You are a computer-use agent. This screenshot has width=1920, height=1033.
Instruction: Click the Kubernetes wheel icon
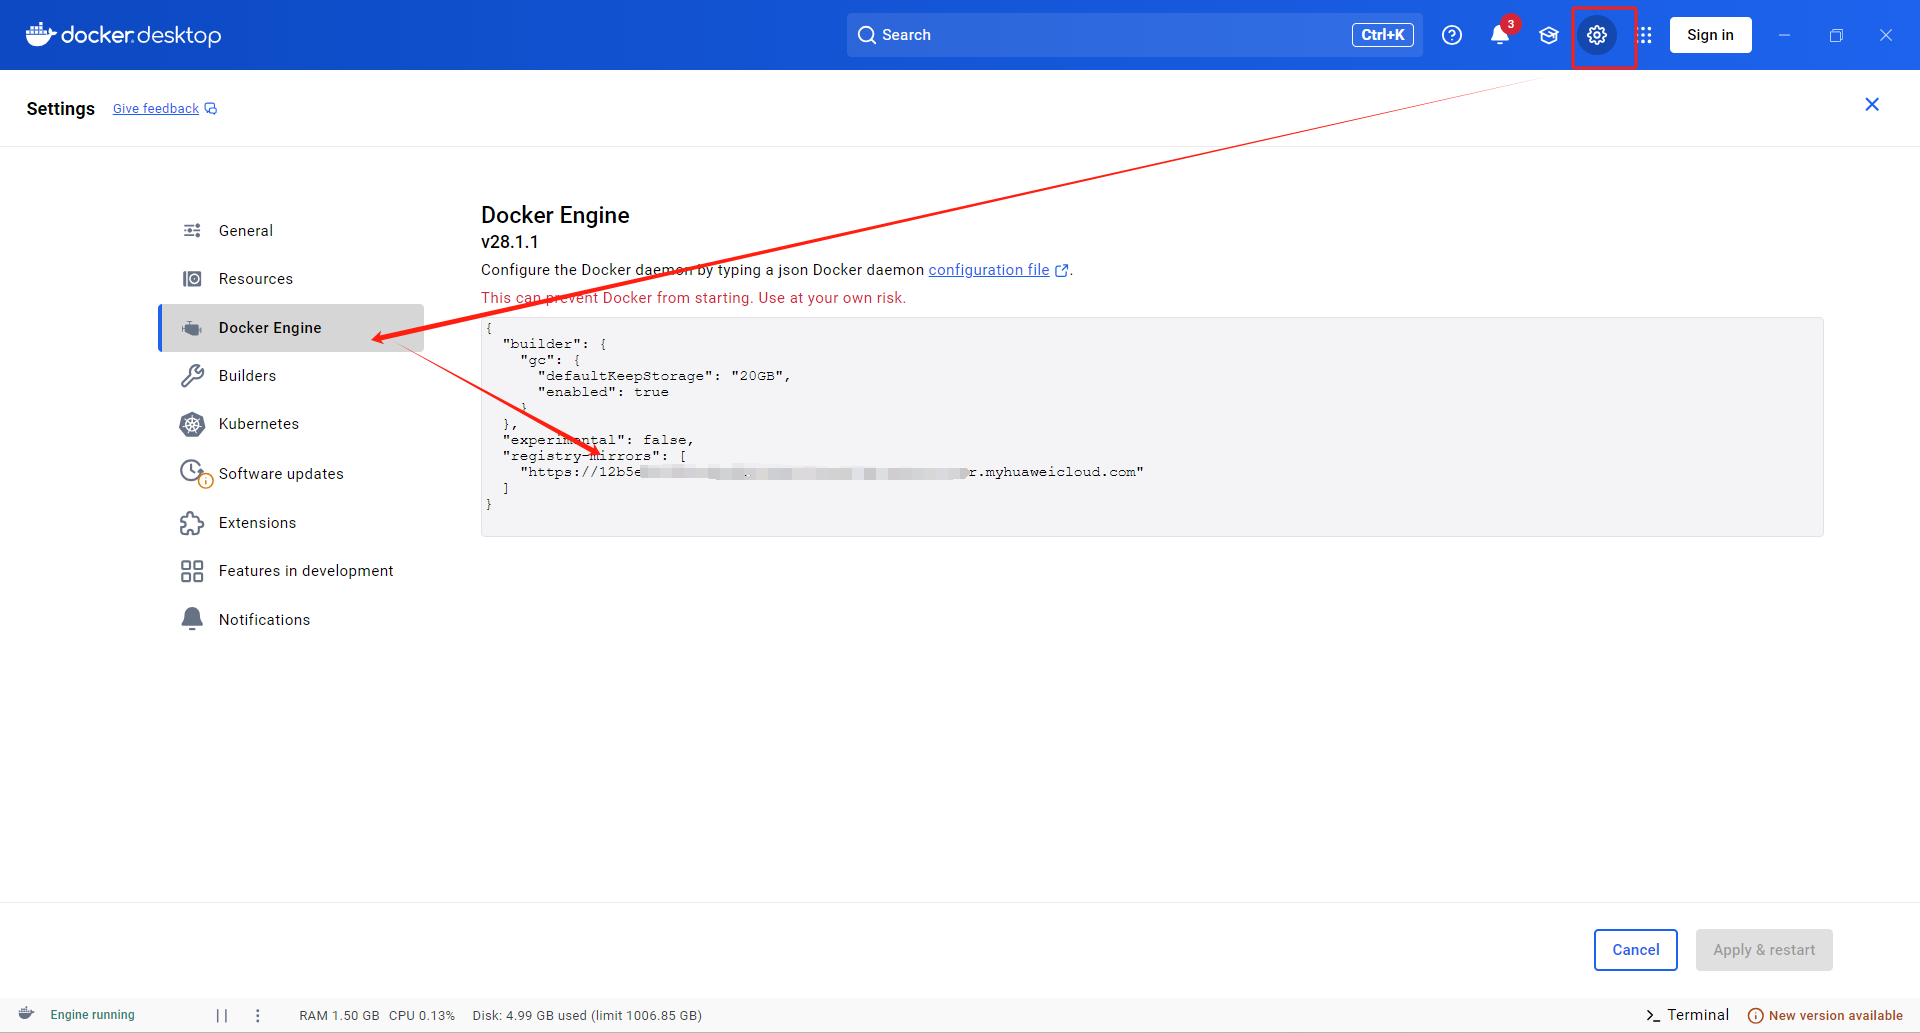point(192,424)
